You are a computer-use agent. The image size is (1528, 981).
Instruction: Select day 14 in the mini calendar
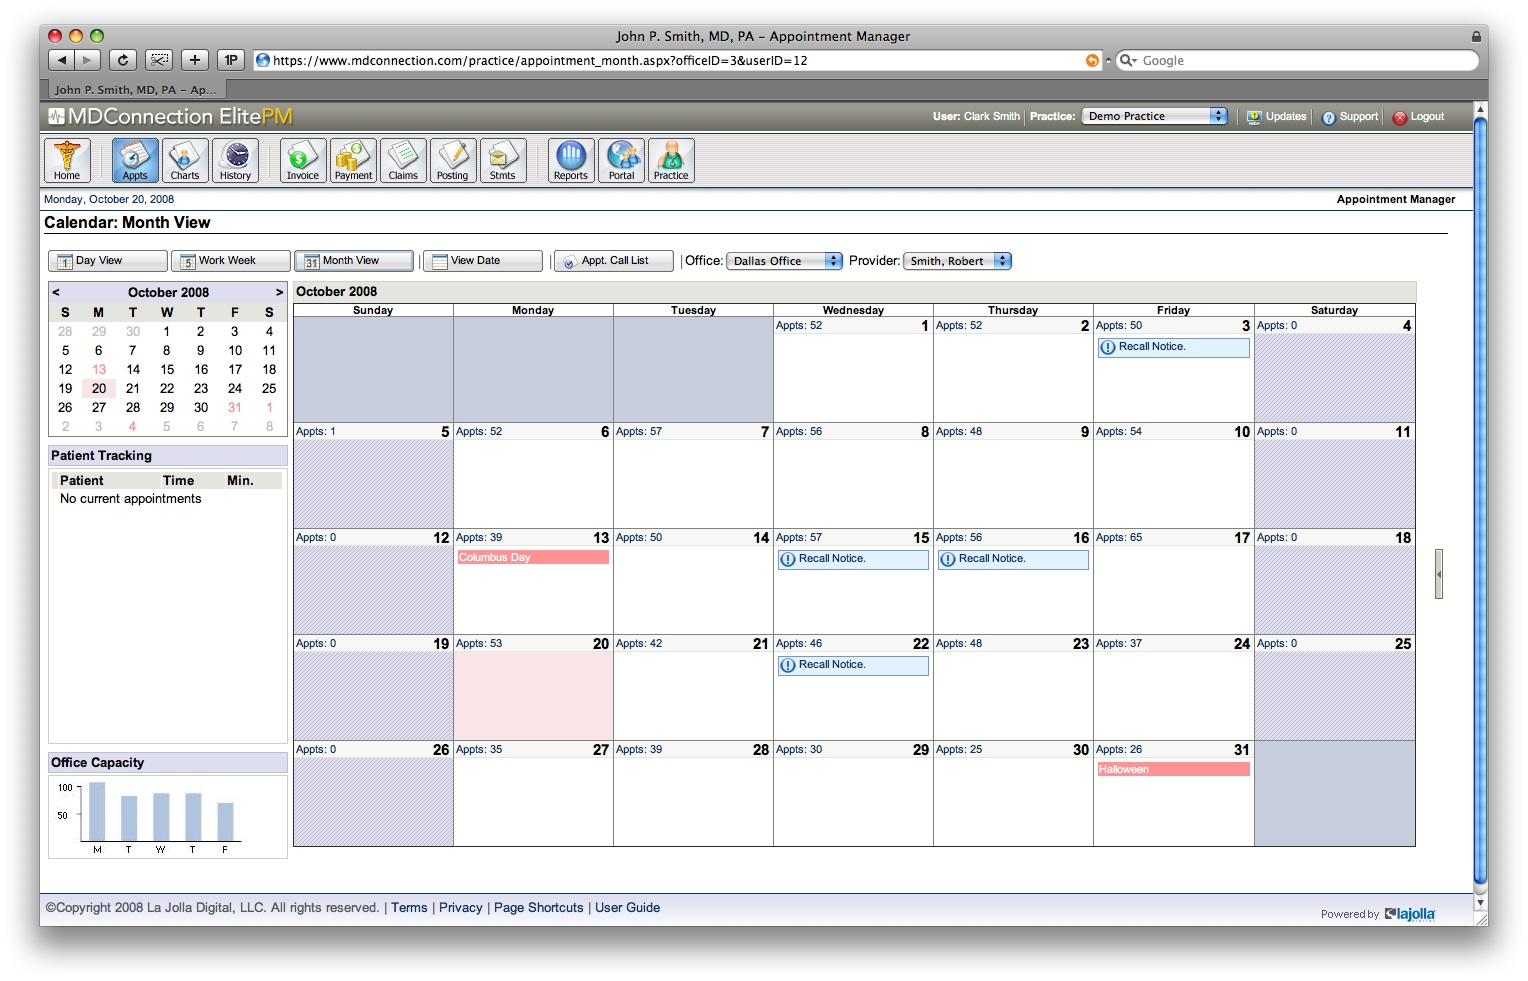tap(133, 370)
